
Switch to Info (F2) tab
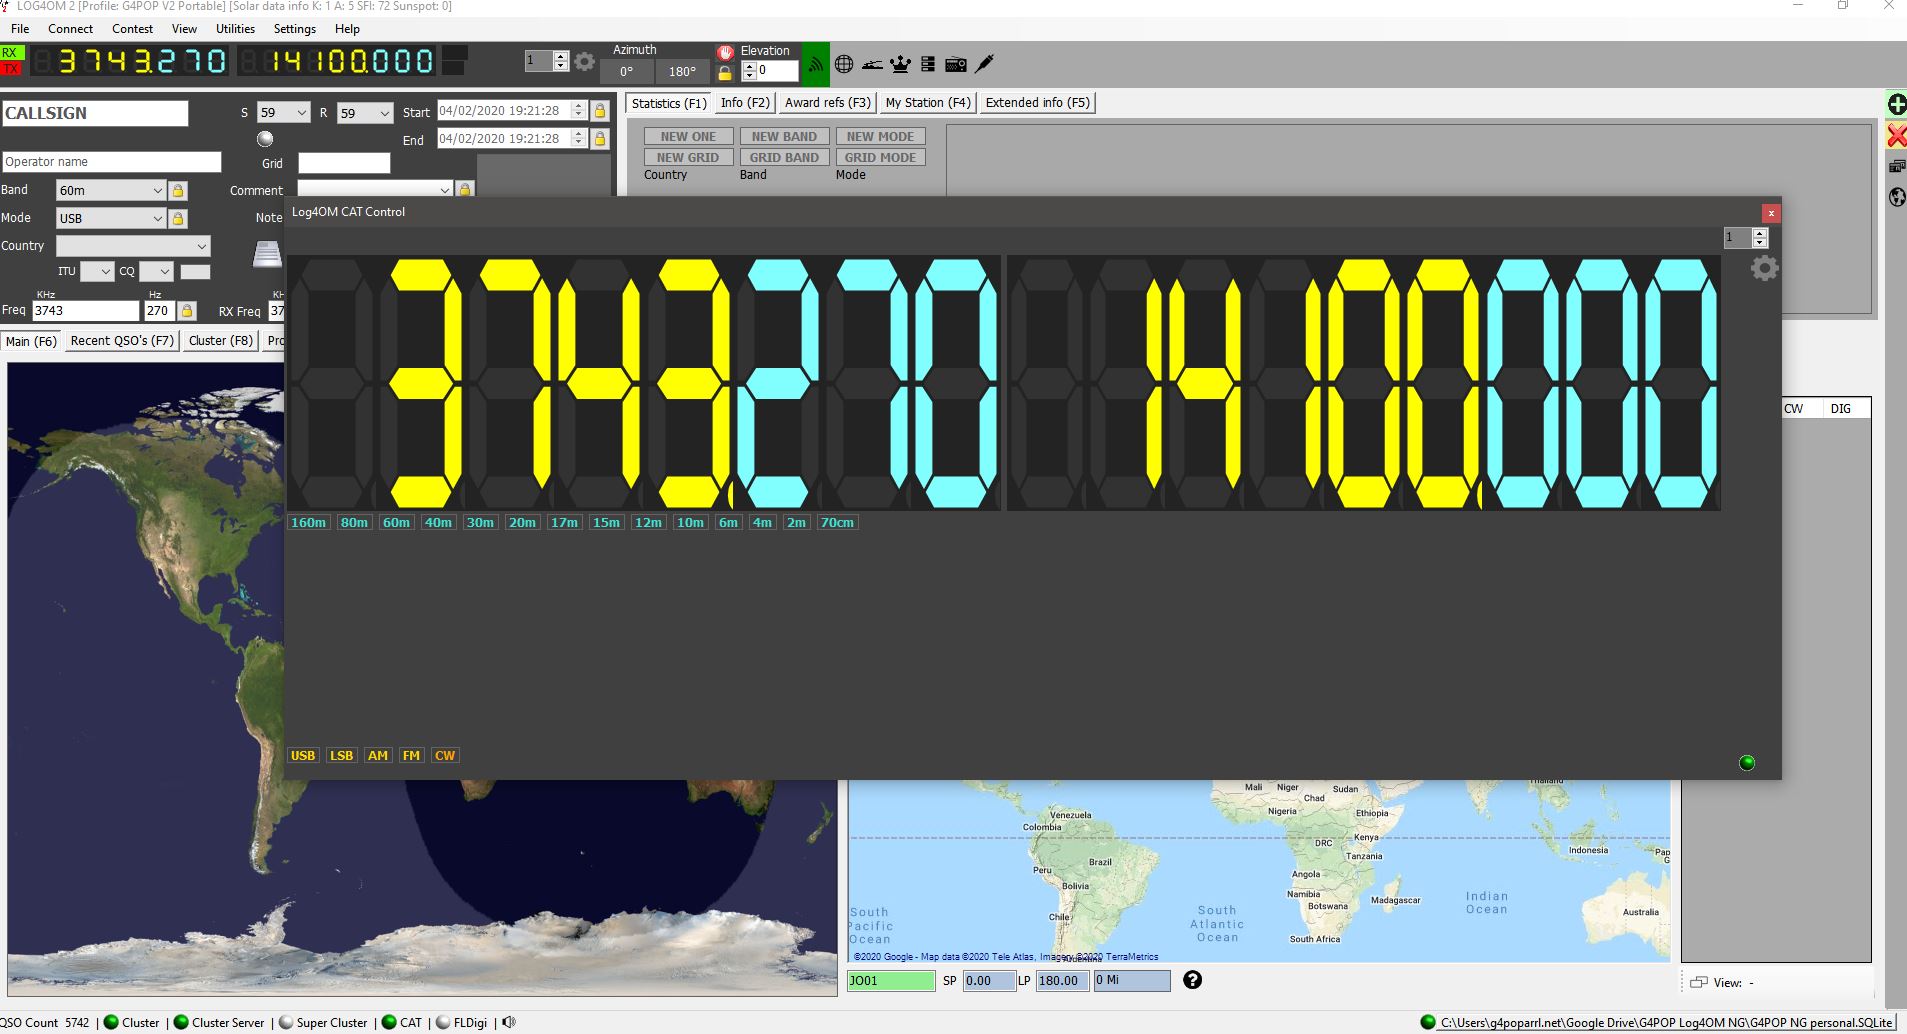tap(745, 103)
